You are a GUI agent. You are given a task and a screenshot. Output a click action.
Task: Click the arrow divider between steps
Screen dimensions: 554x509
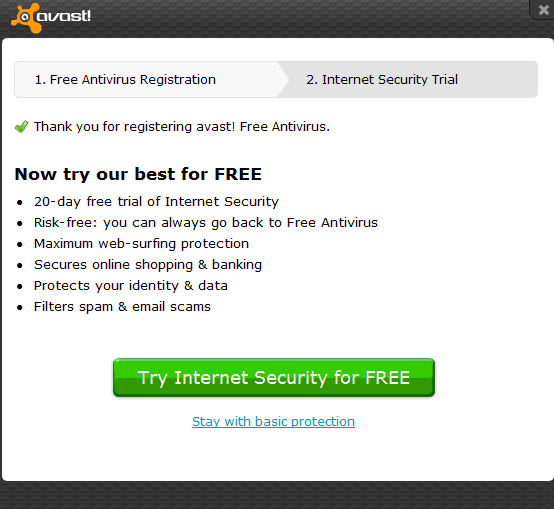pos(283,79)
